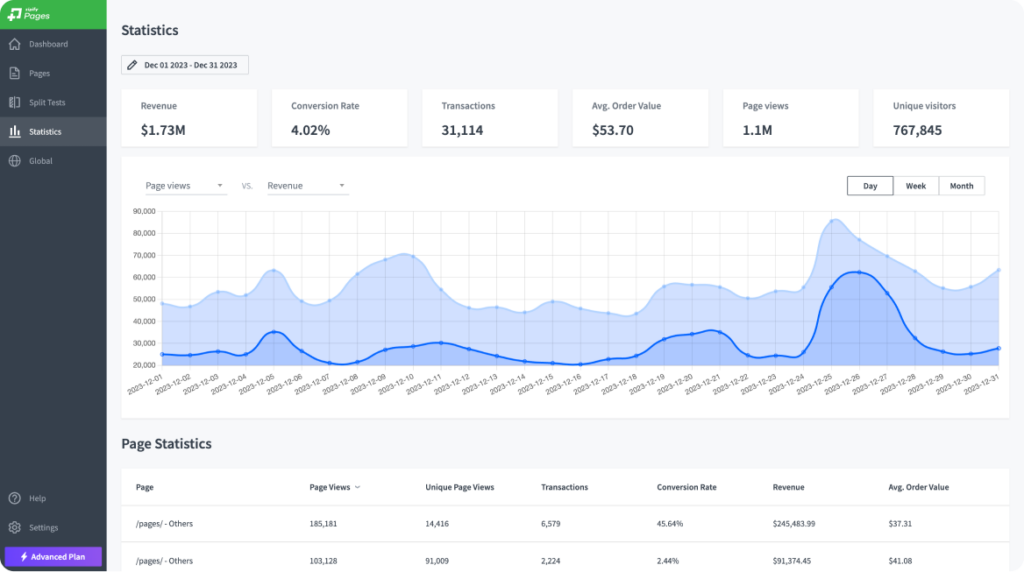1024x572 pixels.
Task: Sort by Page Views column arrow
Action: tap(357, 488)
